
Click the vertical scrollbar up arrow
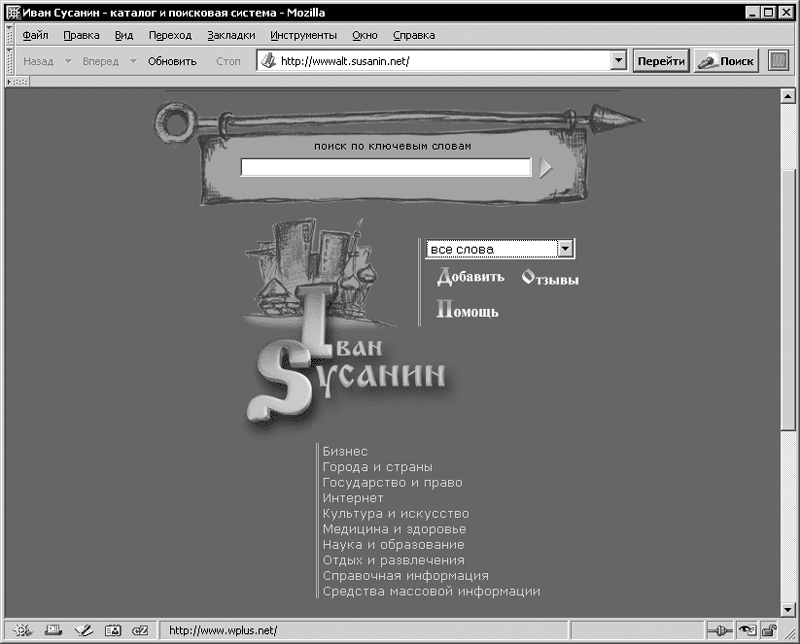point(788,96)
